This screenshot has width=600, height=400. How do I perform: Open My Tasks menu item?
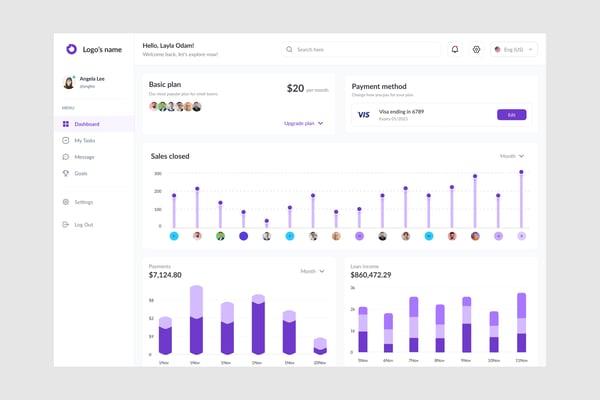click(x=94, y=140)
